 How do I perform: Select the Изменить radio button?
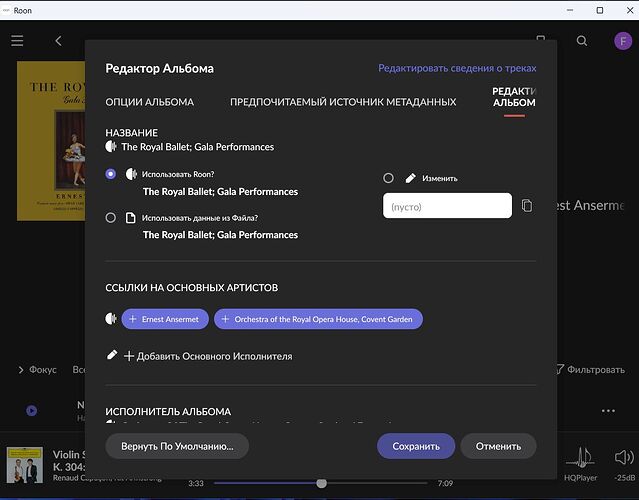388,178
